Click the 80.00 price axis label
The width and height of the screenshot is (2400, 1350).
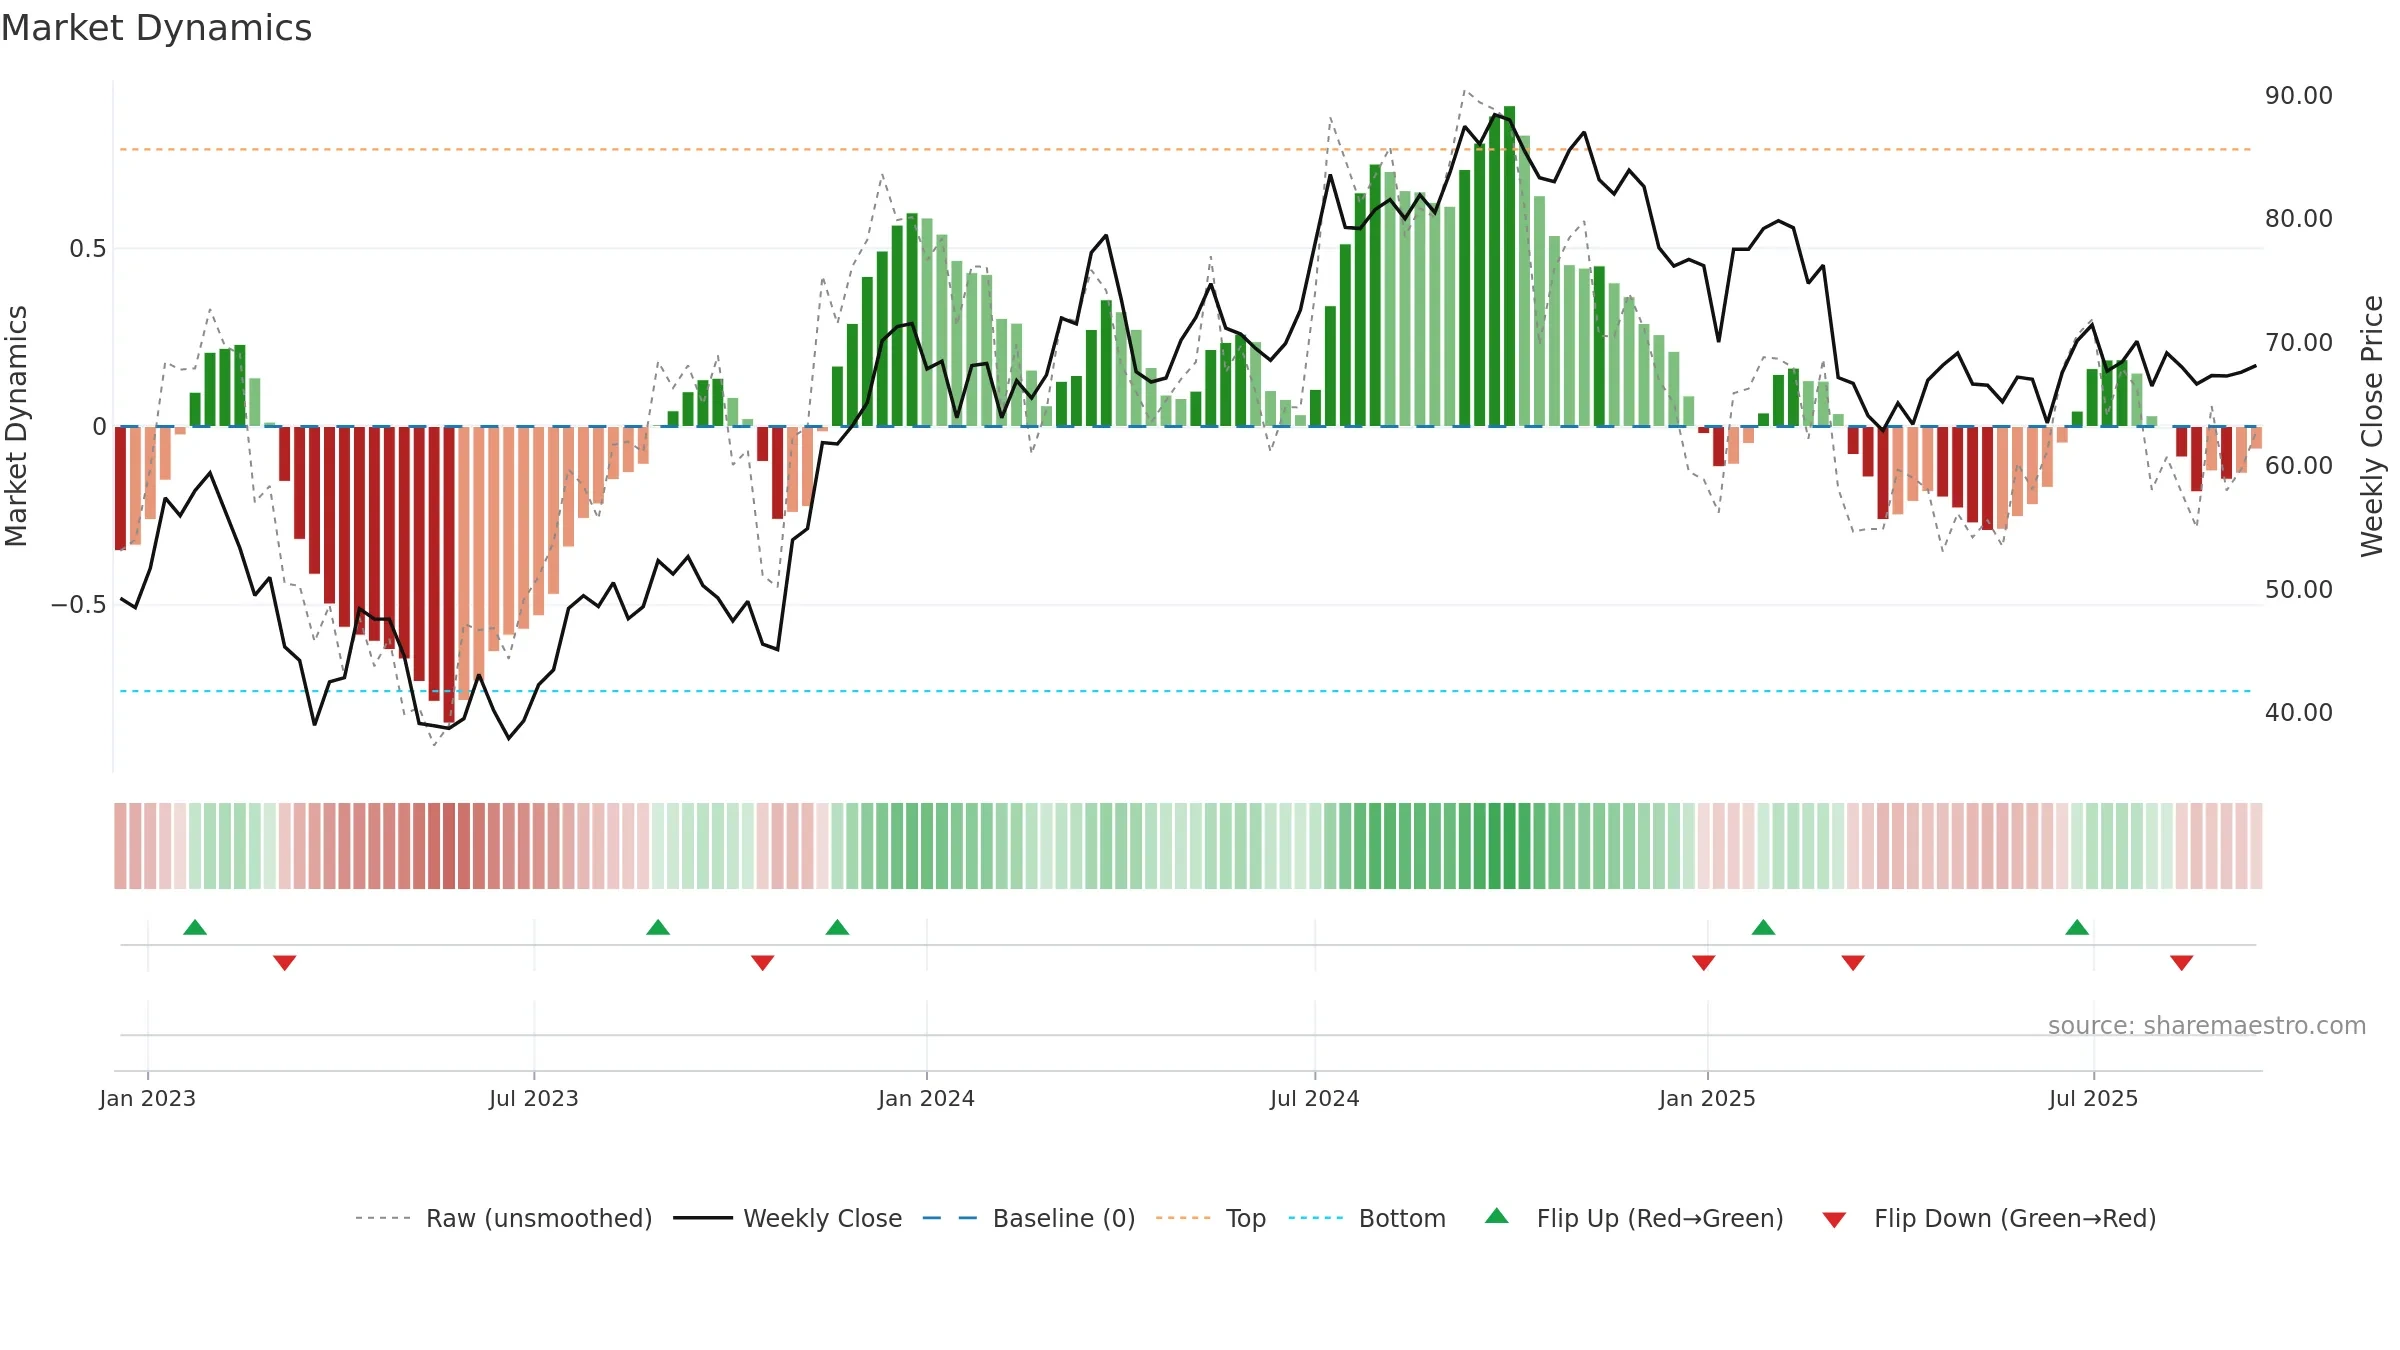pos(2299,218)
